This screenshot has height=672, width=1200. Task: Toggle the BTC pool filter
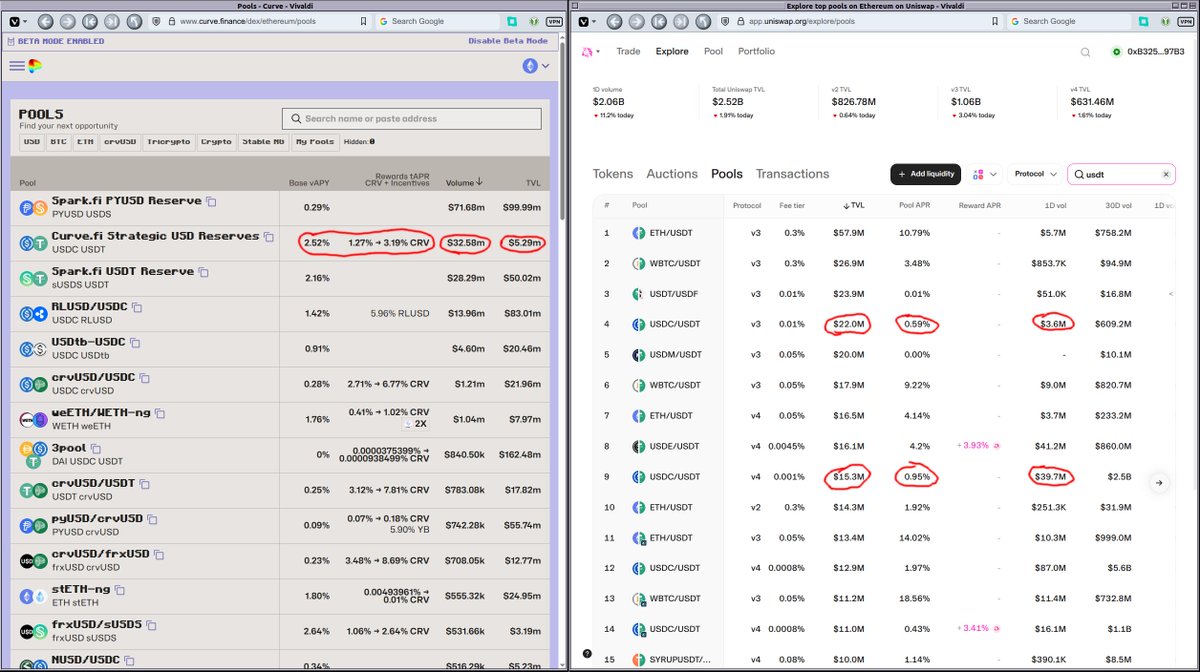pos(58,142)
